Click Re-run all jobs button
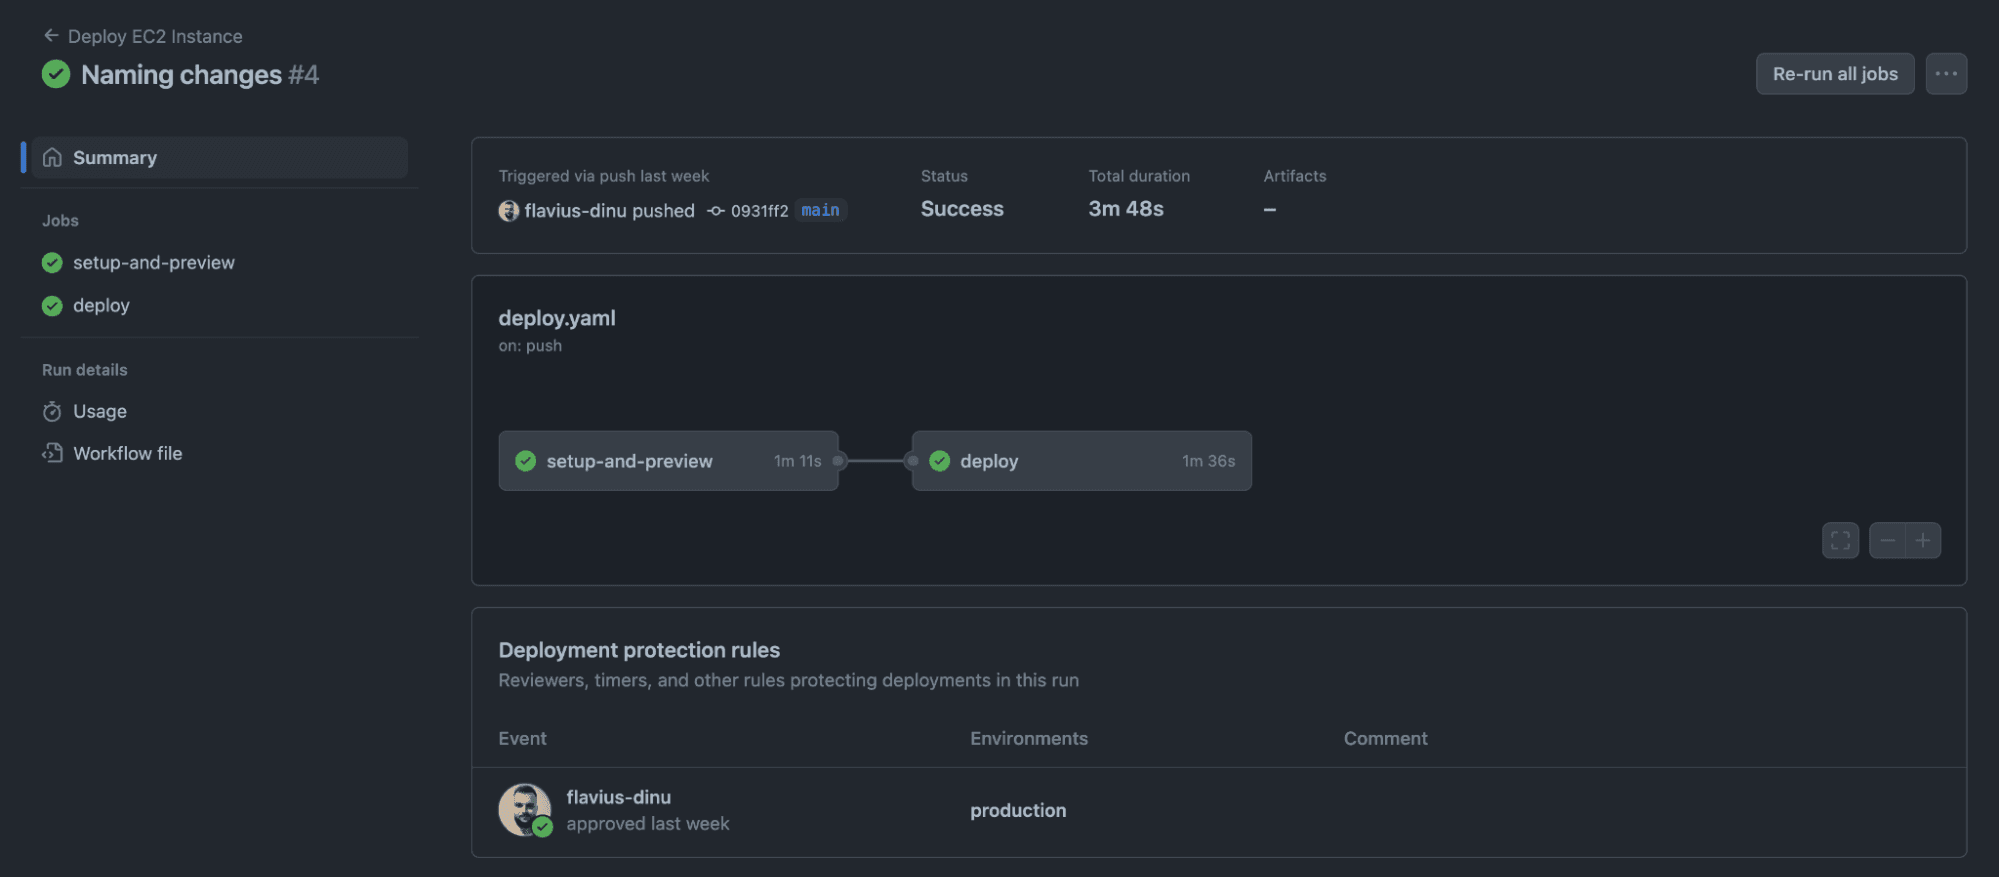 (x=1835, y=74)
